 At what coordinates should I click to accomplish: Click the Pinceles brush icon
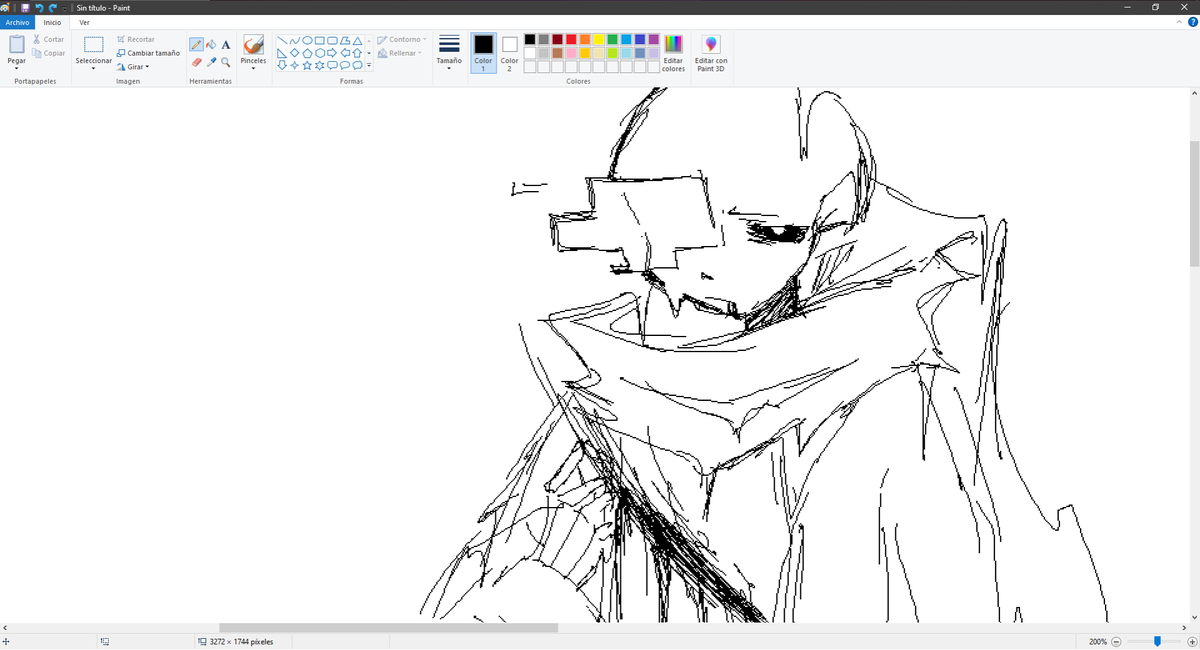pyautogui.click(x=254, y=44)
